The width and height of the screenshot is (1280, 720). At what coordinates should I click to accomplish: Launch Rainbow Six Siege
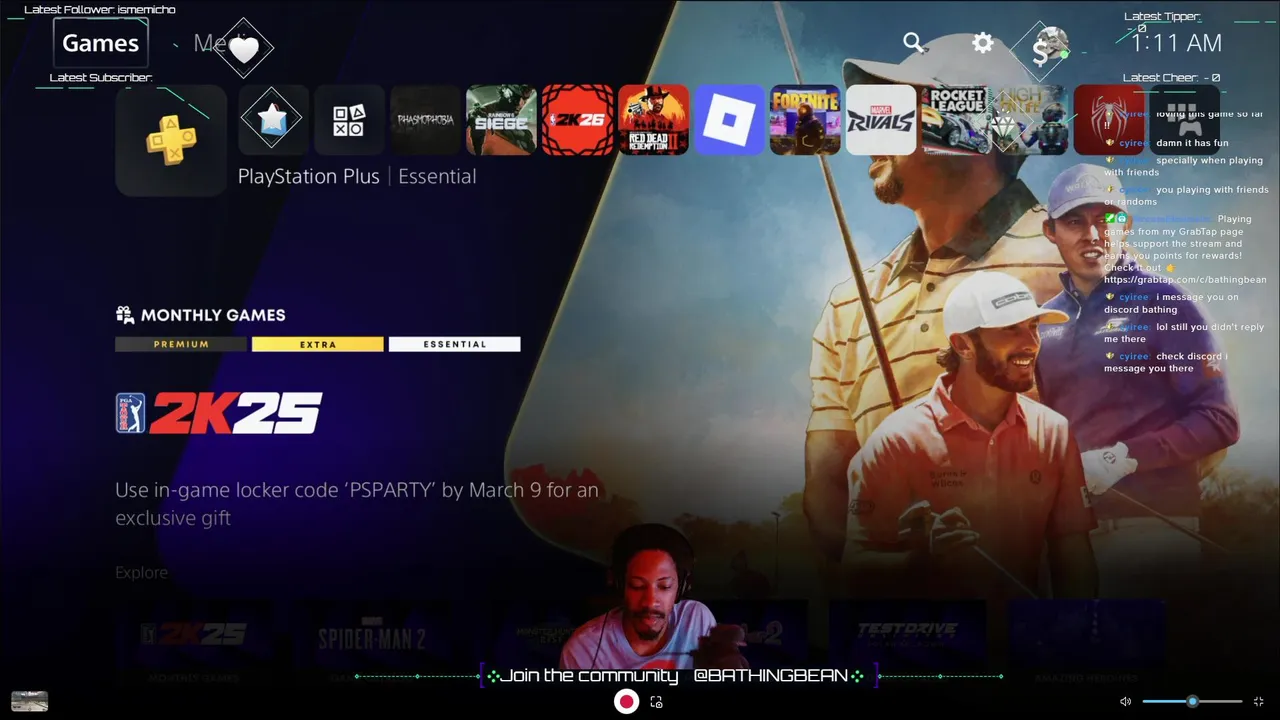[501, 120]
